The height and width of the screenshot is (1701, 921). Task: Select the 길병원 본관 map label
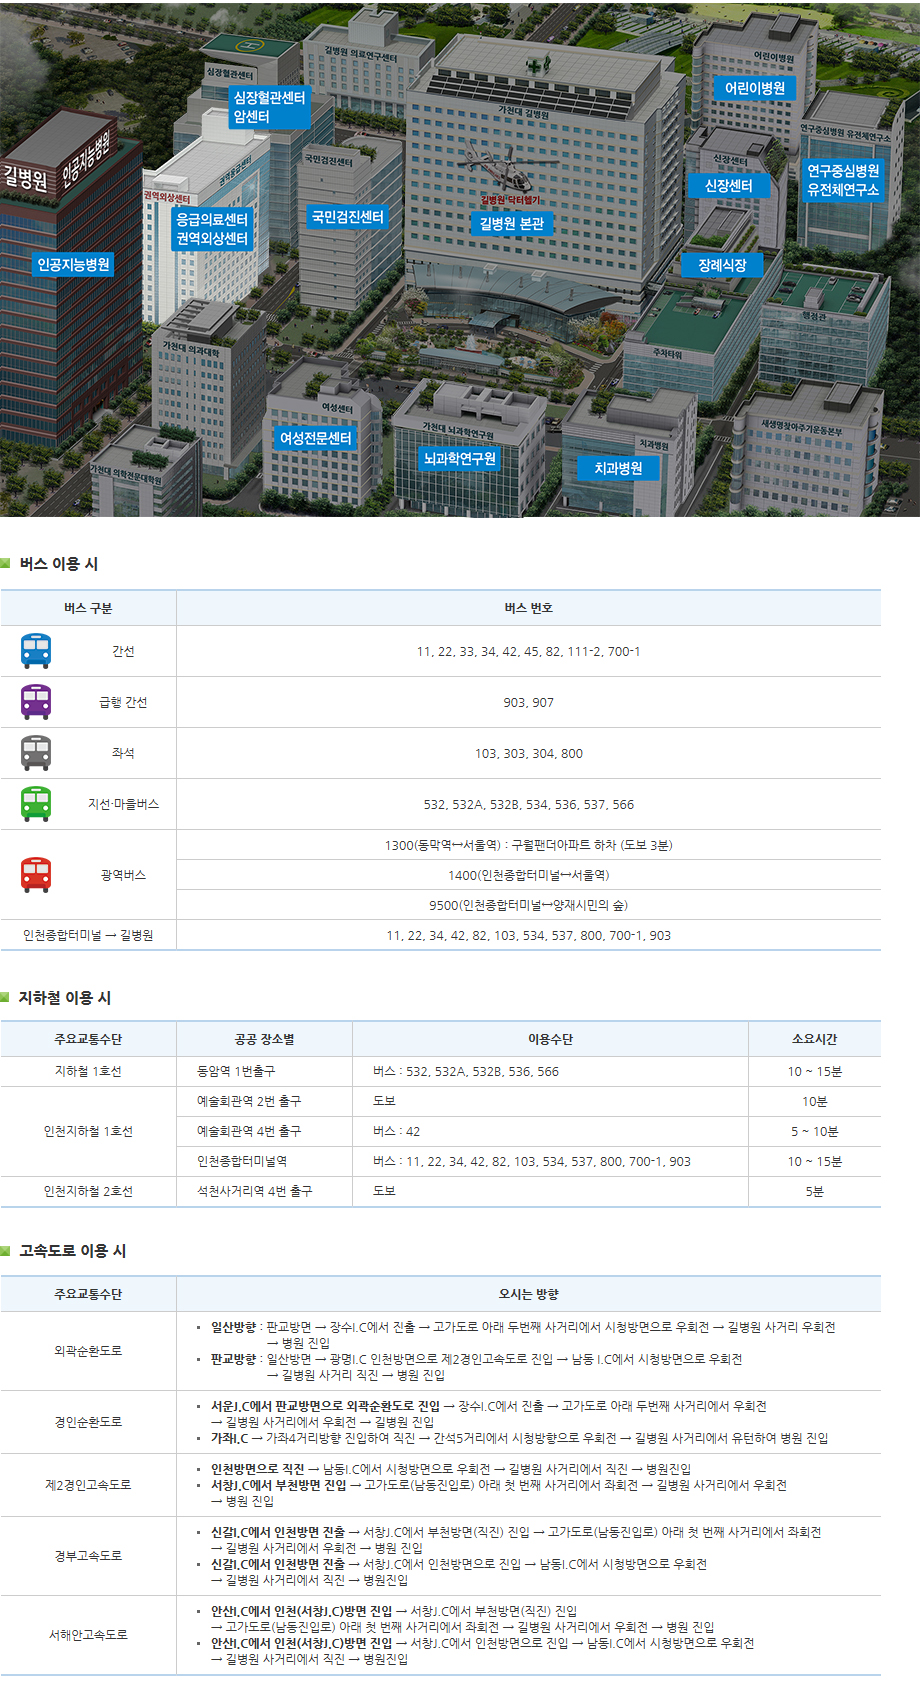click(x=511, y=224)
